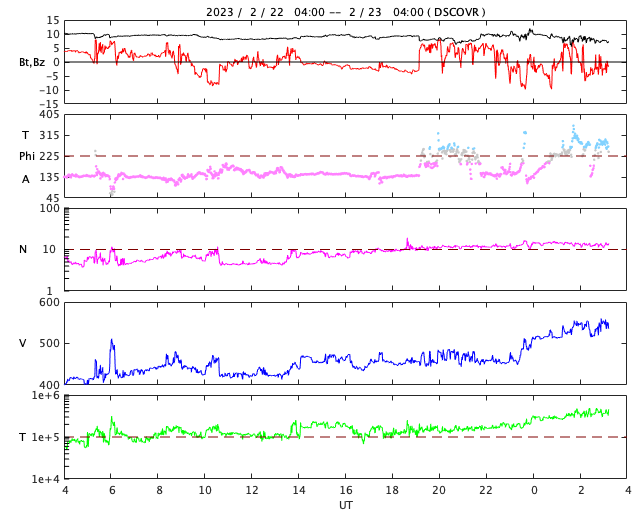Viewport: 640px width, 512px height.
Task: Click the '20' hour label on the UT axis
Action: point(439,490)
